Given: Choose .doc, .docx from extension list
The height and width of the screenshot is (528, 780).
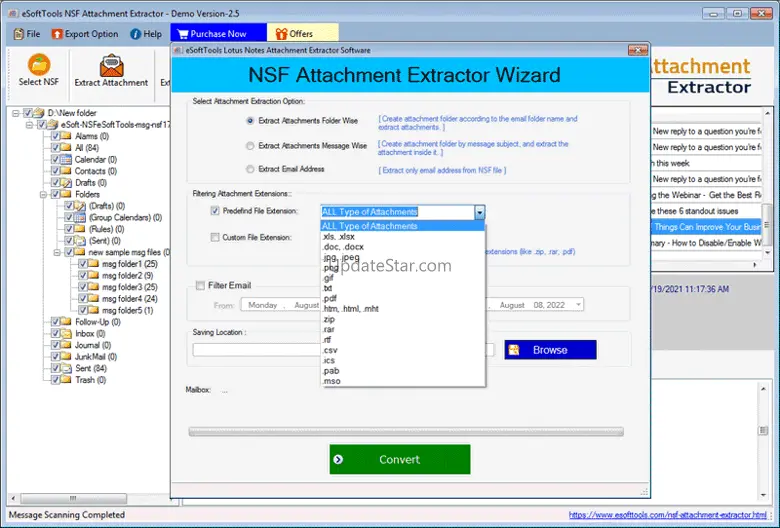Looking at the screenshot, I should 403,247.
